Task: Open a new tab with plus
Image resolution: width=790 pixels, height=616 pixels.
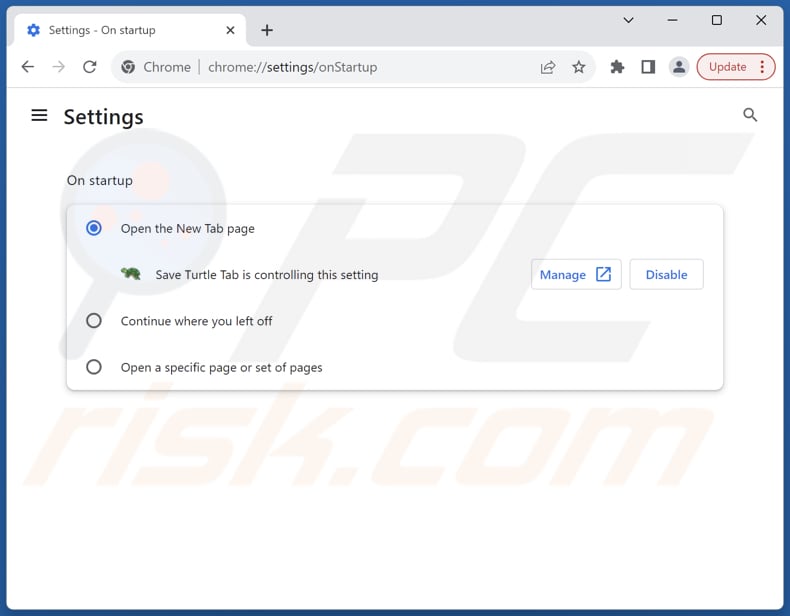Action: (267, 30)
